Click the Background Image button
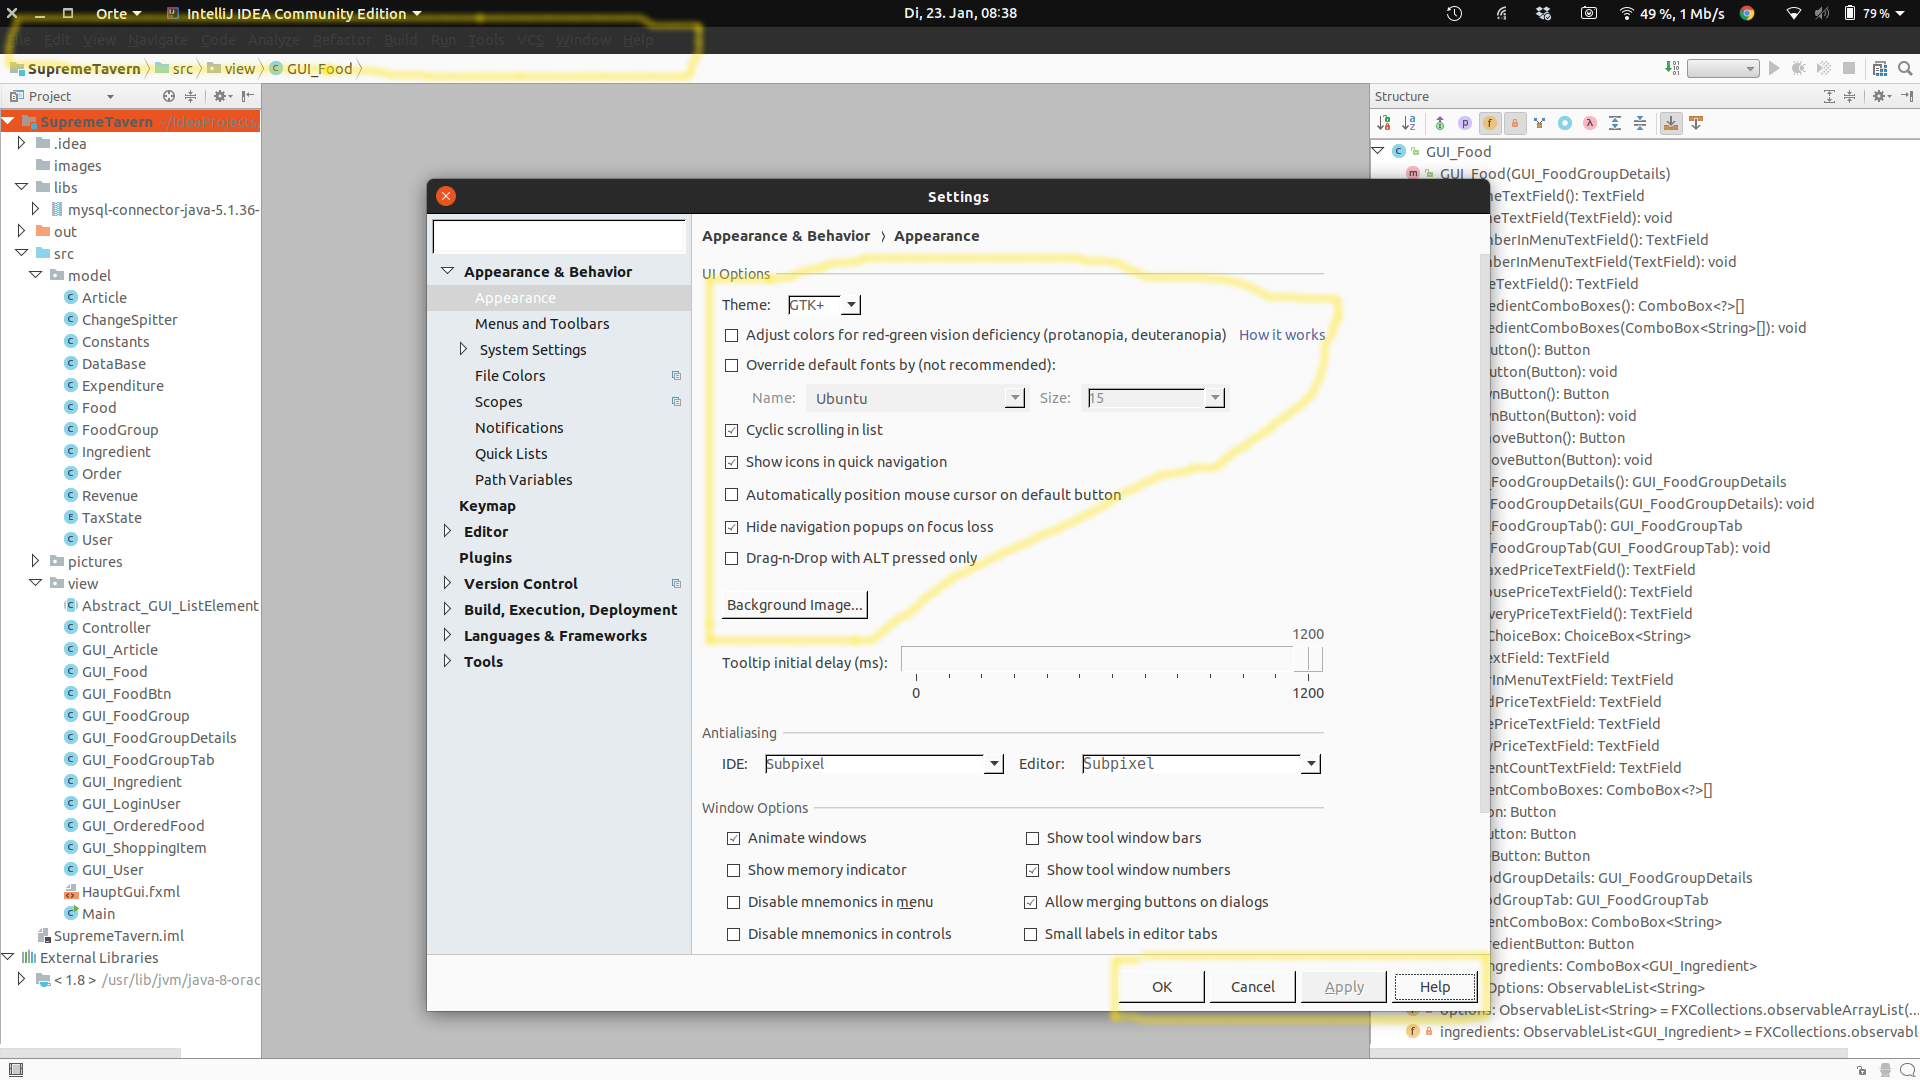 click(x=794, y=605)
